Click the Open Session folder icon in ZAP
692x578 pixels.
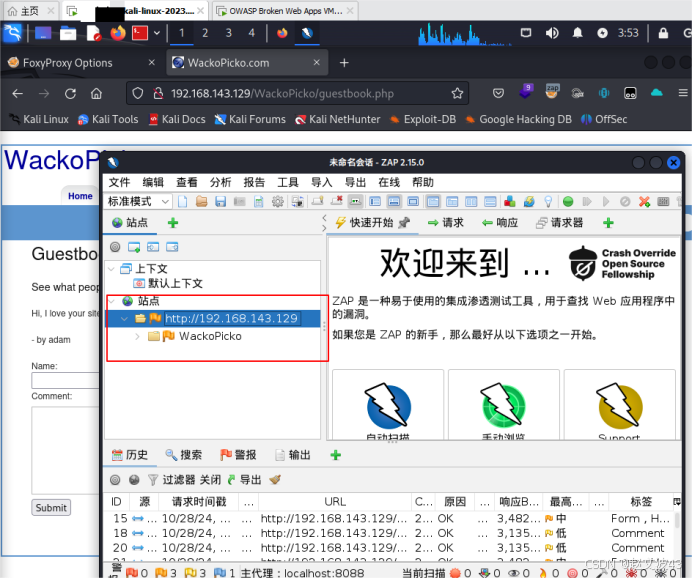[202, 202]
